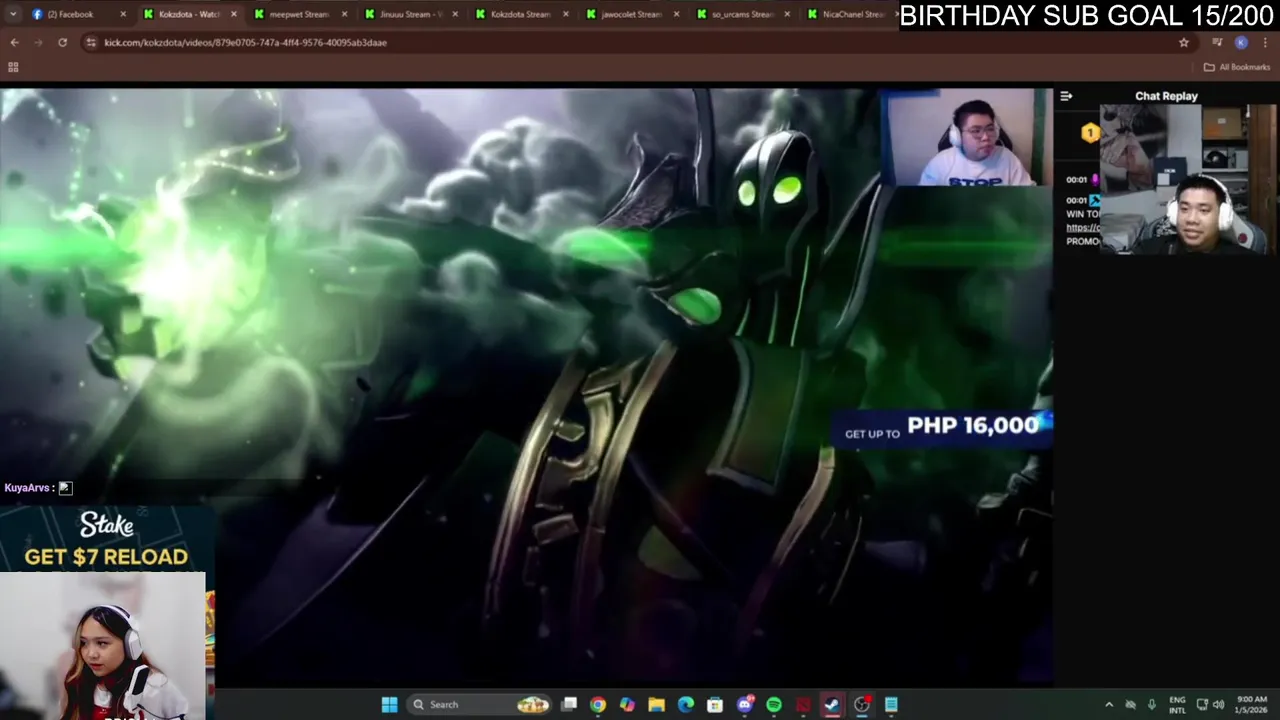View site information icon in address bar
Screen dimensions: 1280x720
point(91,42)
